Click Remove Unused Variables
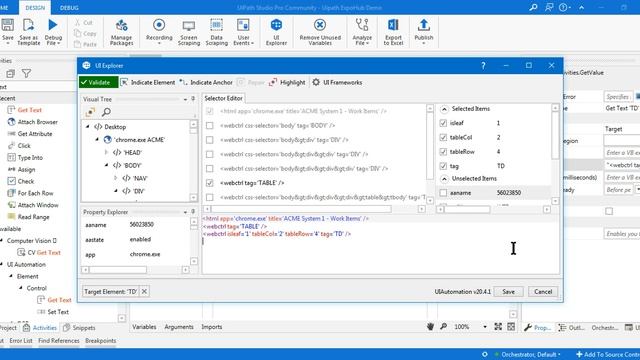Screen dimensions: 640x360 (x=320, y=32)
